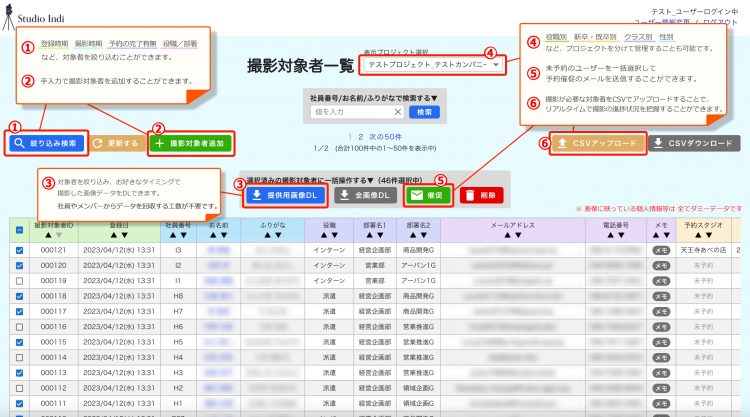The height and width of the screenshot is (417, 750).
Task: Sort お名前 column descending
Action: [x=224, y=235]
